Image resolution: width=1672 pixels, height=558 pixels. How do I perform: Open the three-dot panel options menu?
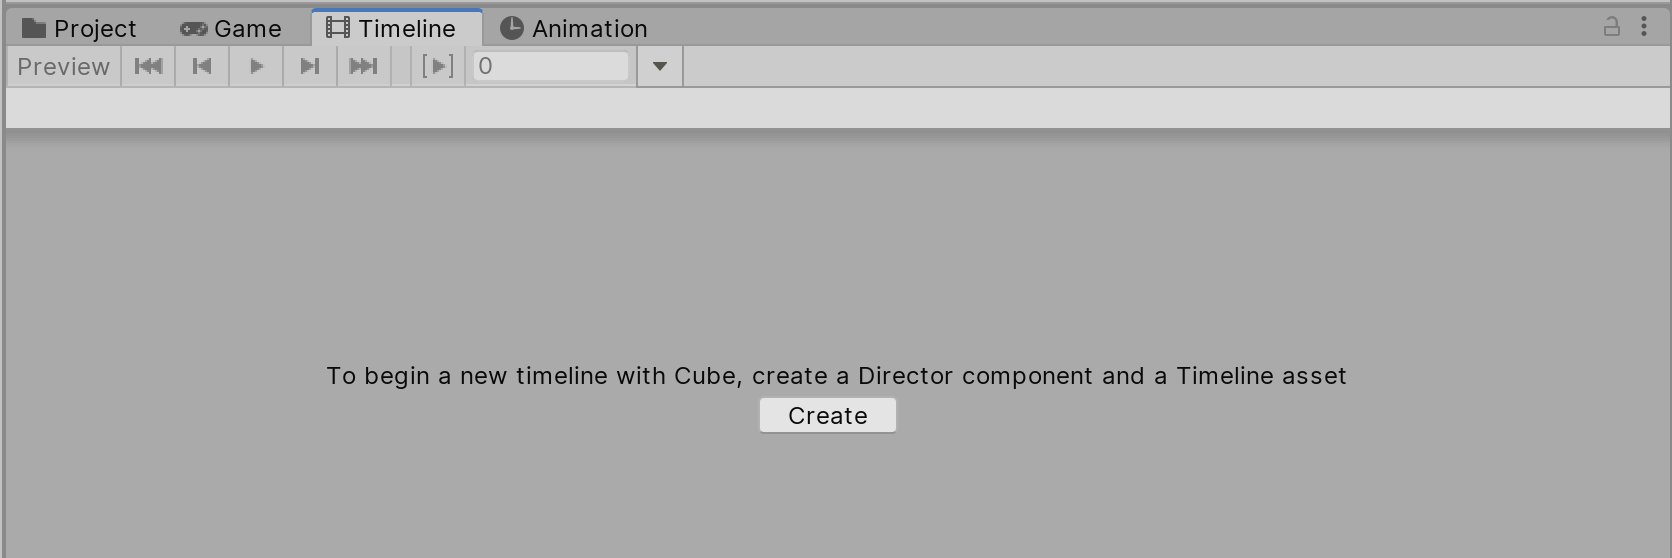(x=1644, y=27)
